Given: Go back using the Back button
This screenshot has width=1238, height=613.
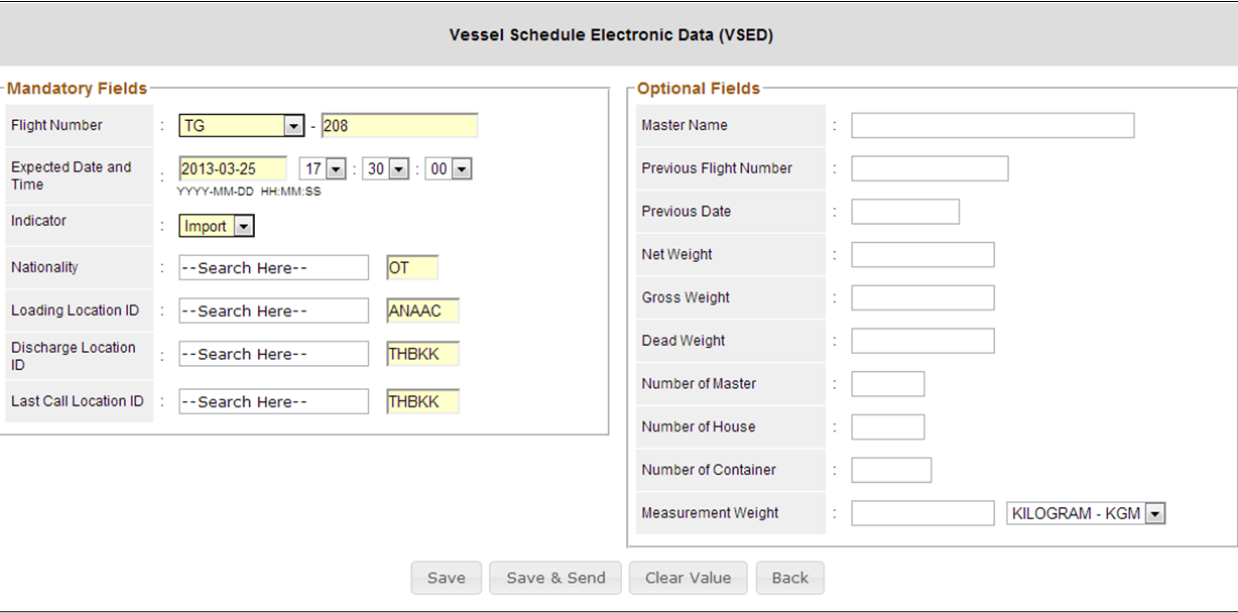Looking at the screenshot, I should pos(790,578).
